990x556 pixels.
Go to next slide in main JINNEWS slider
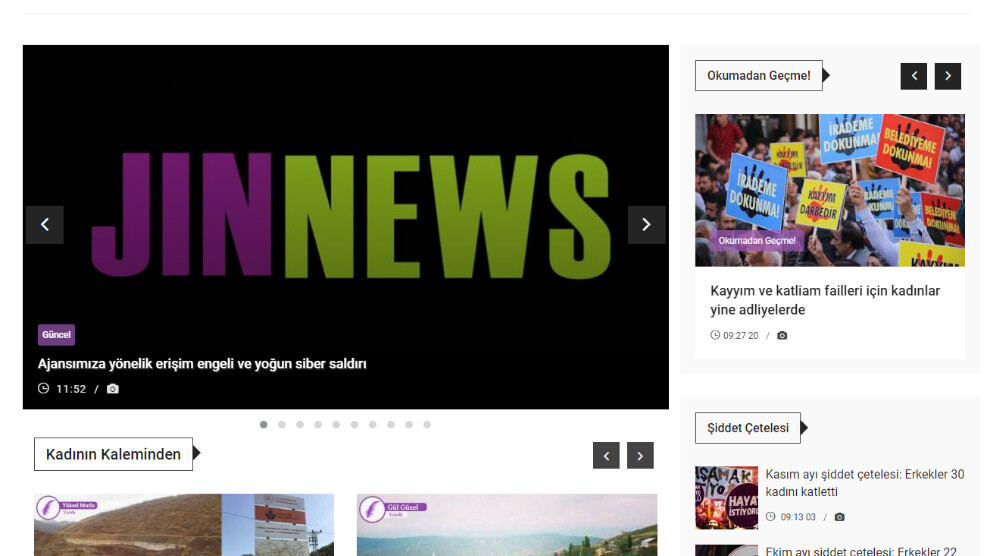[x=647, y=225]
